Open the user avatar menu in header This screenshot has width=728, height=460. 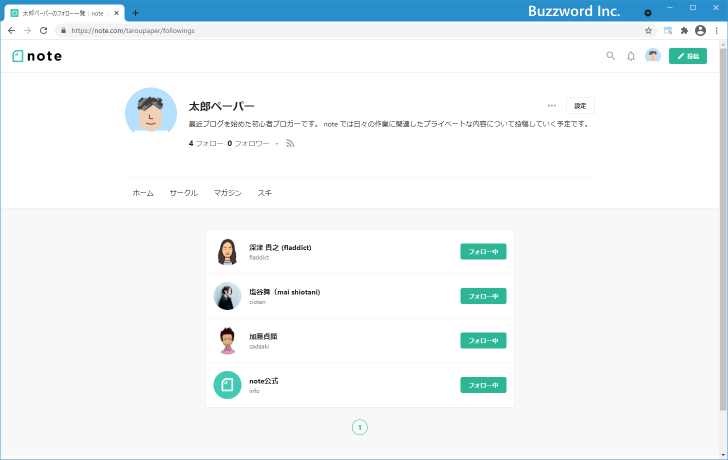pos(653,56)
